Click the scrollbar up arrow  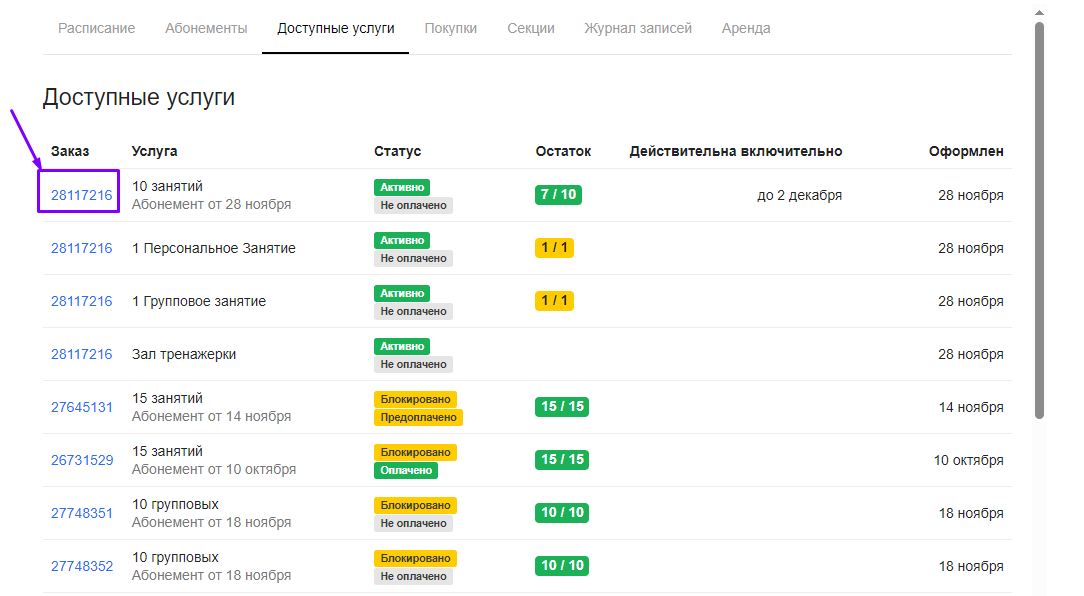pyautogui.click(x=1039, y=9)
